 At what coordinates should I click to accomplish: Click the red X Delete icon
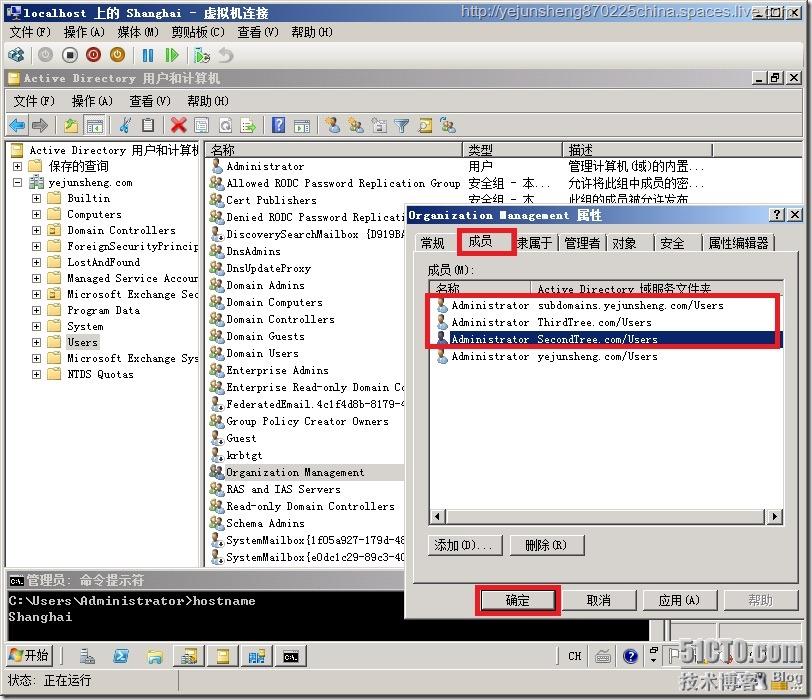pyautogui.click(x=178, y=125)
